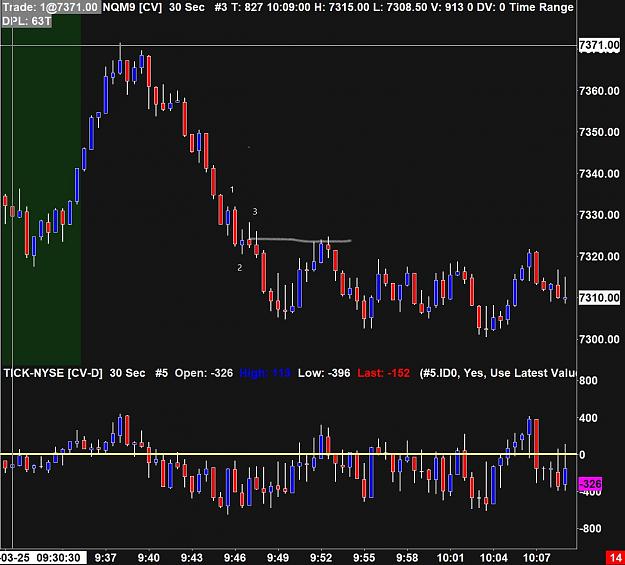Click the 7300.00 price axis label
This screenshot has width=625, height=565.
[599, 339]
